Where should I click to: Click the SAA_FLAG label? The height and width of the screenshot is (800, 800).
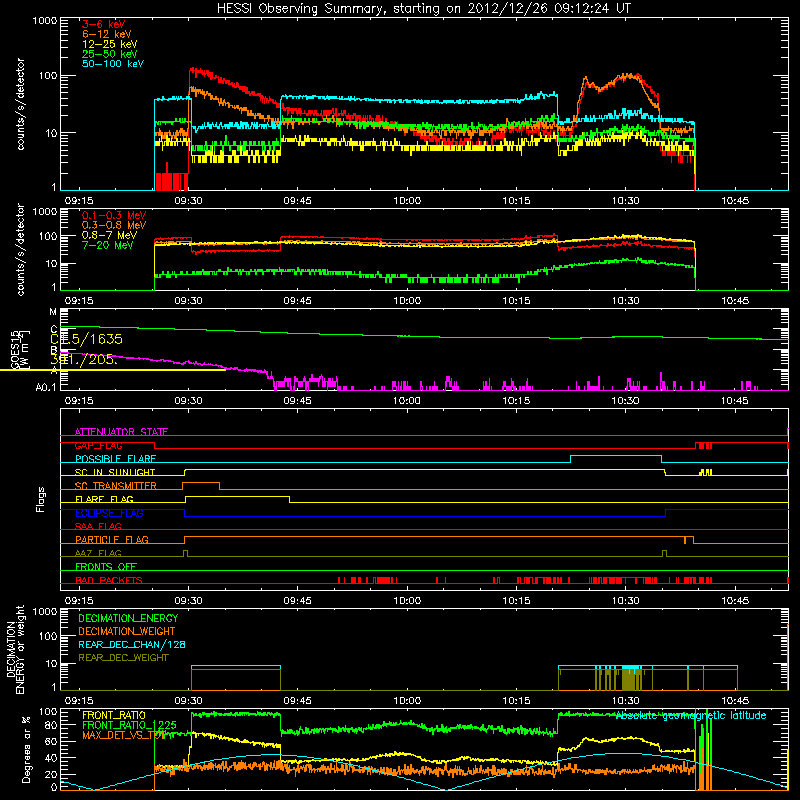[98, 526]
